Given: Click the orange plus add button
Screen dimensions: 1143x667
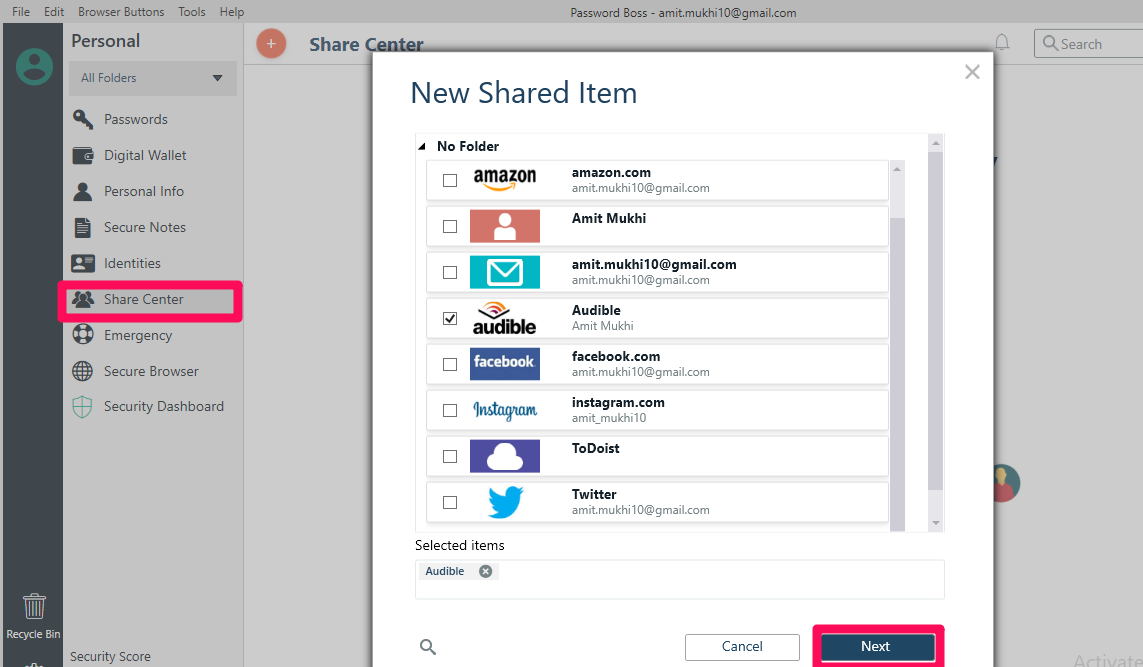Looking at the screenshot, I should click(271, 44).
